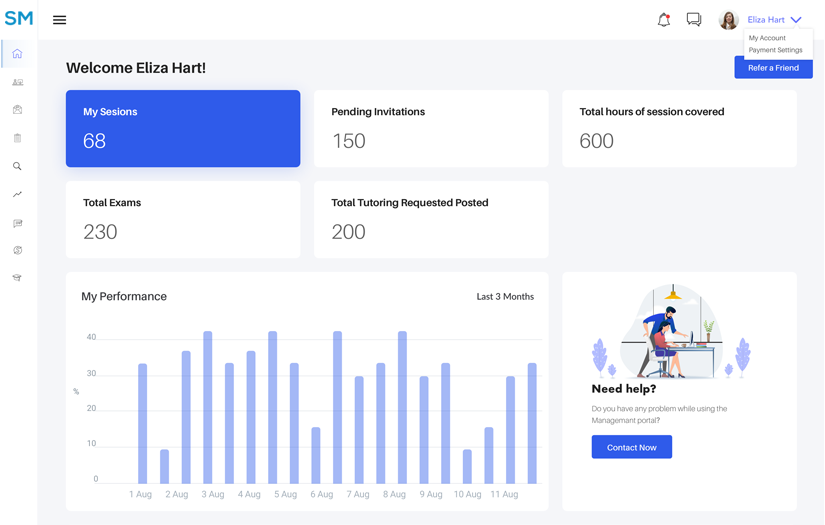The width and height of the screenshot is (825, 525).
Task: Choose Payment Settings menu item
Action: point(775,50)
